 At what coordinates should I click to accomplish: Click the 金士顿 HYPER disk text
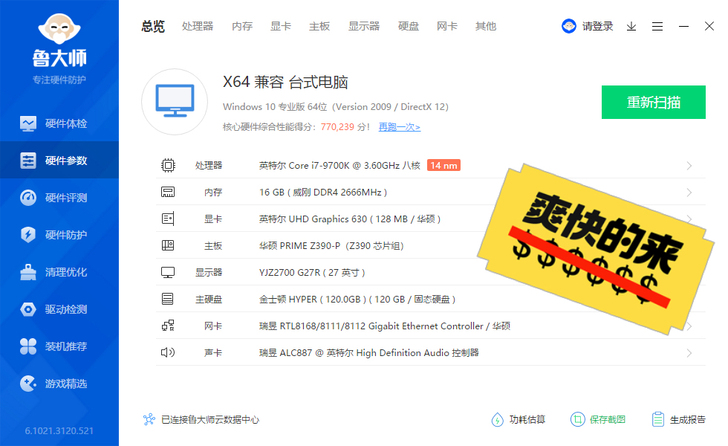[x=357, y=299]
